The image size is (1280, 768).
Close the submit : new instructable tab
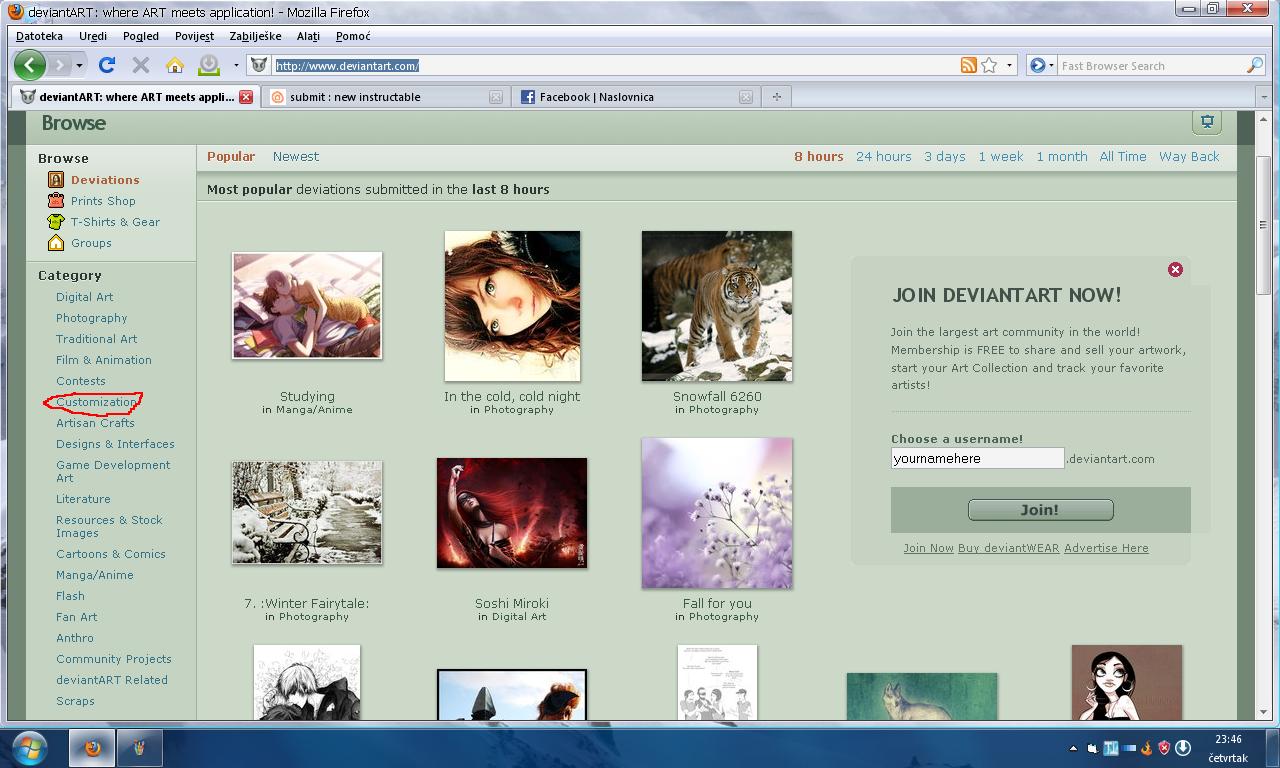pyautogui.click(x=496, y=97)
